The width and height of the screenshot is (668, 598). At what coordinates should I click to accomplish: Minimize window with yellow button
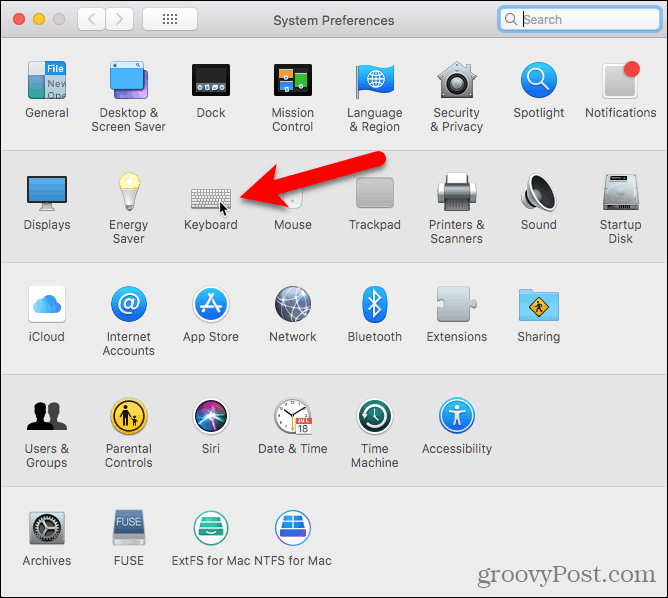click(x=39, y=19)
